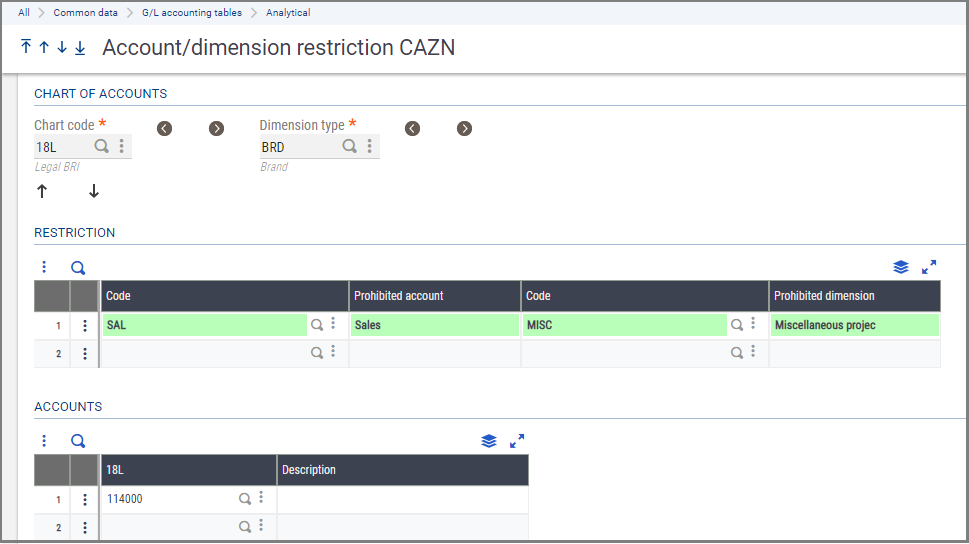Select the SAL code cell

(x=205, y=325)
